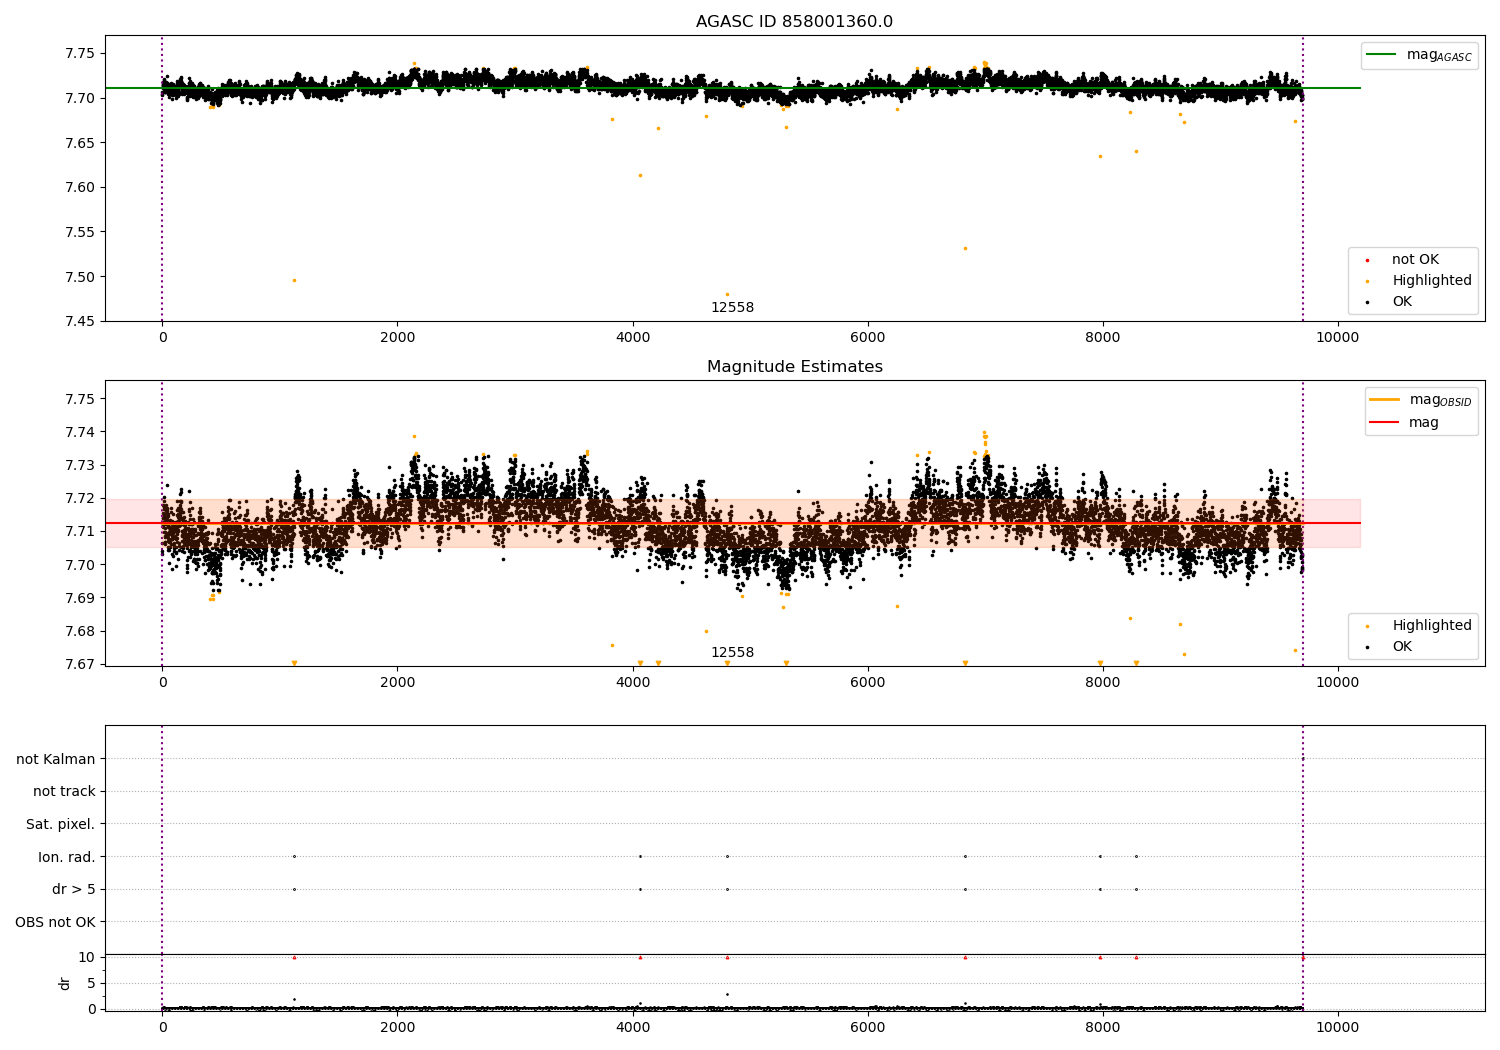The image size is (1500, 1050).
Task: Click the 7.74 y-axis tick of the middle plot
Action: (80, 432)
